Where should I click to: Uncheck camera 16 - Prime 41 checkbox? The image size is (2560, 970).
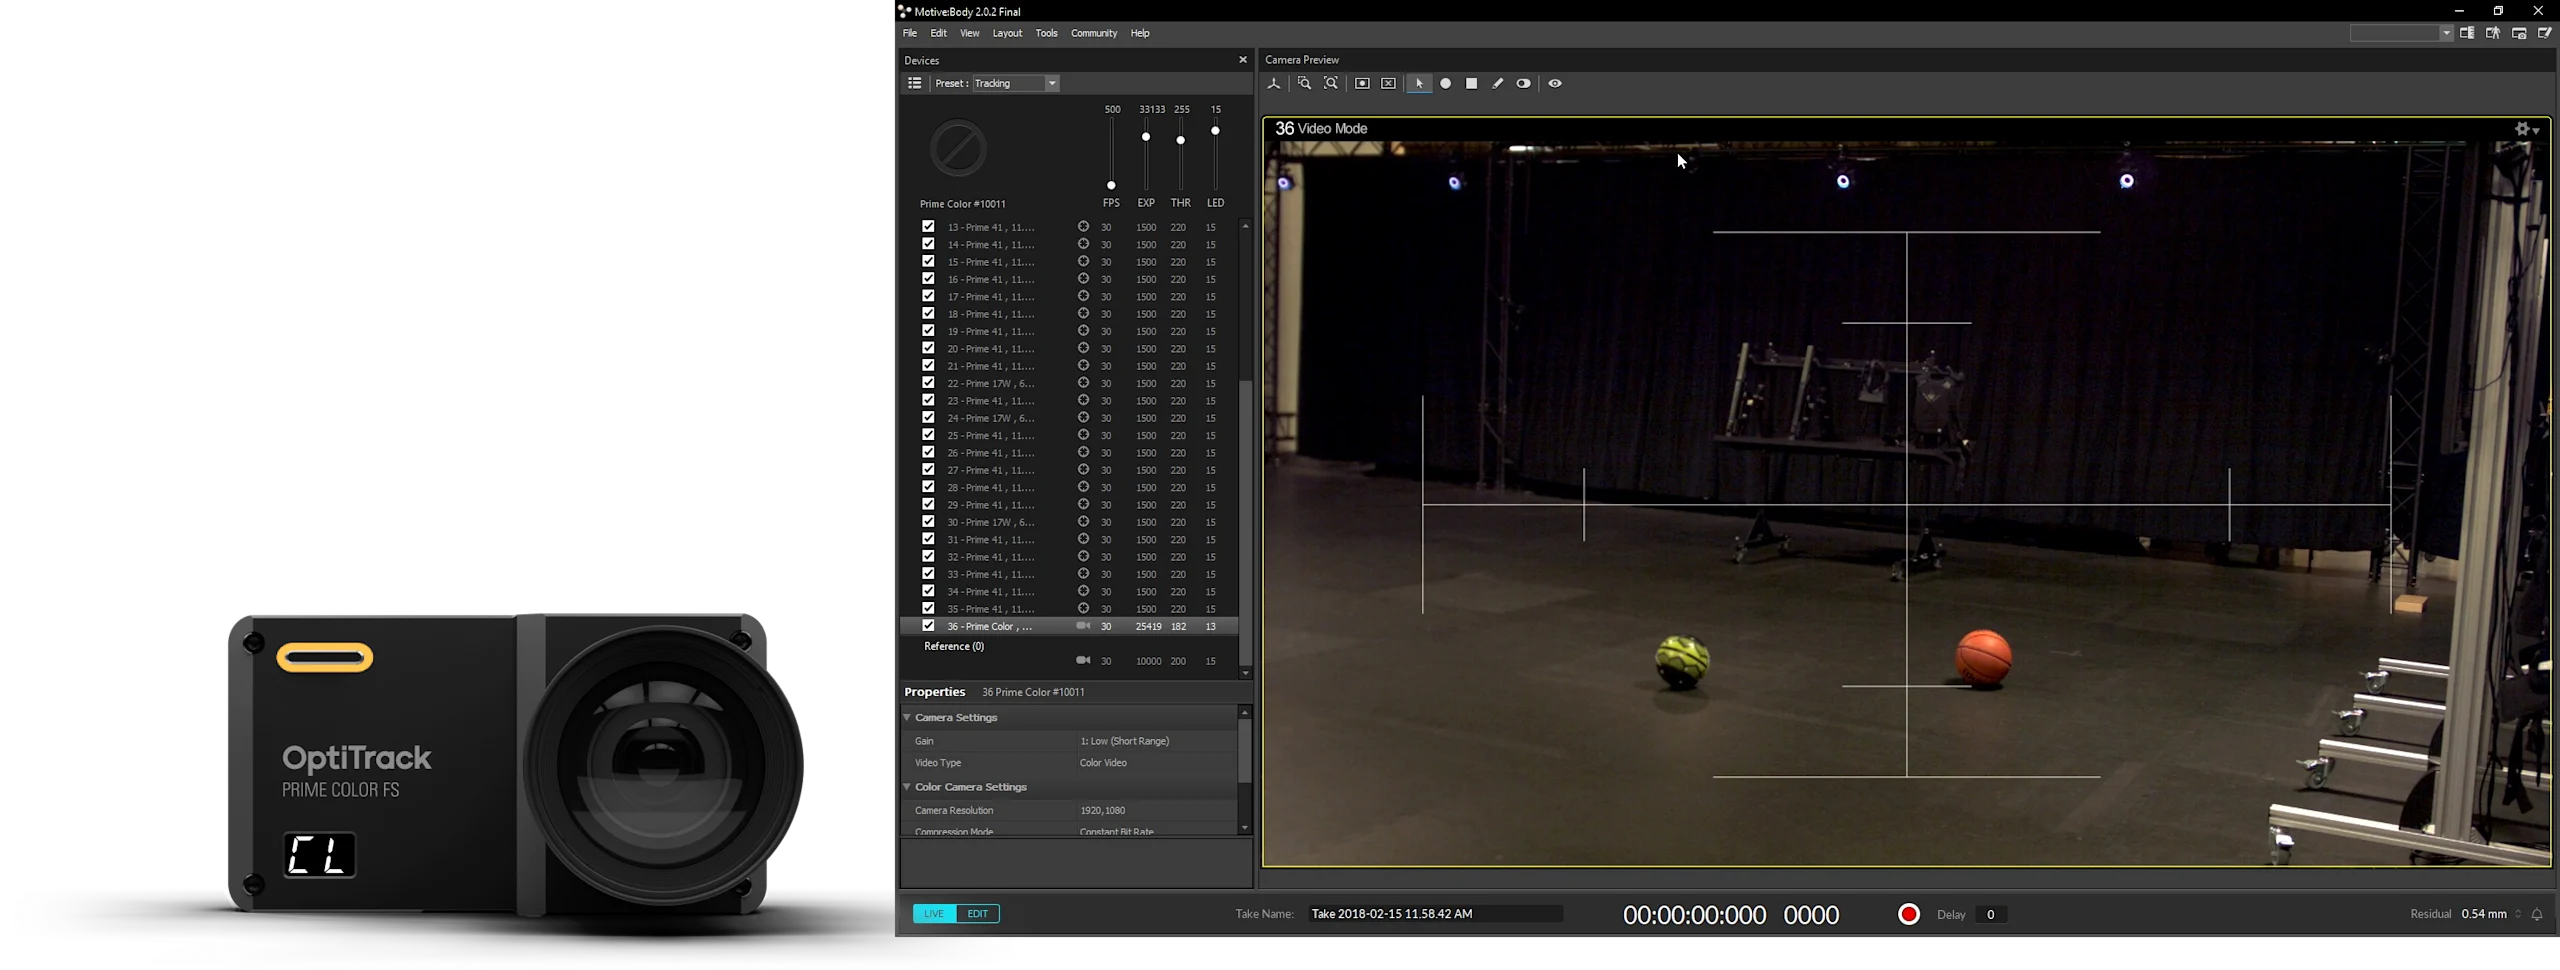tap(928, 279)
